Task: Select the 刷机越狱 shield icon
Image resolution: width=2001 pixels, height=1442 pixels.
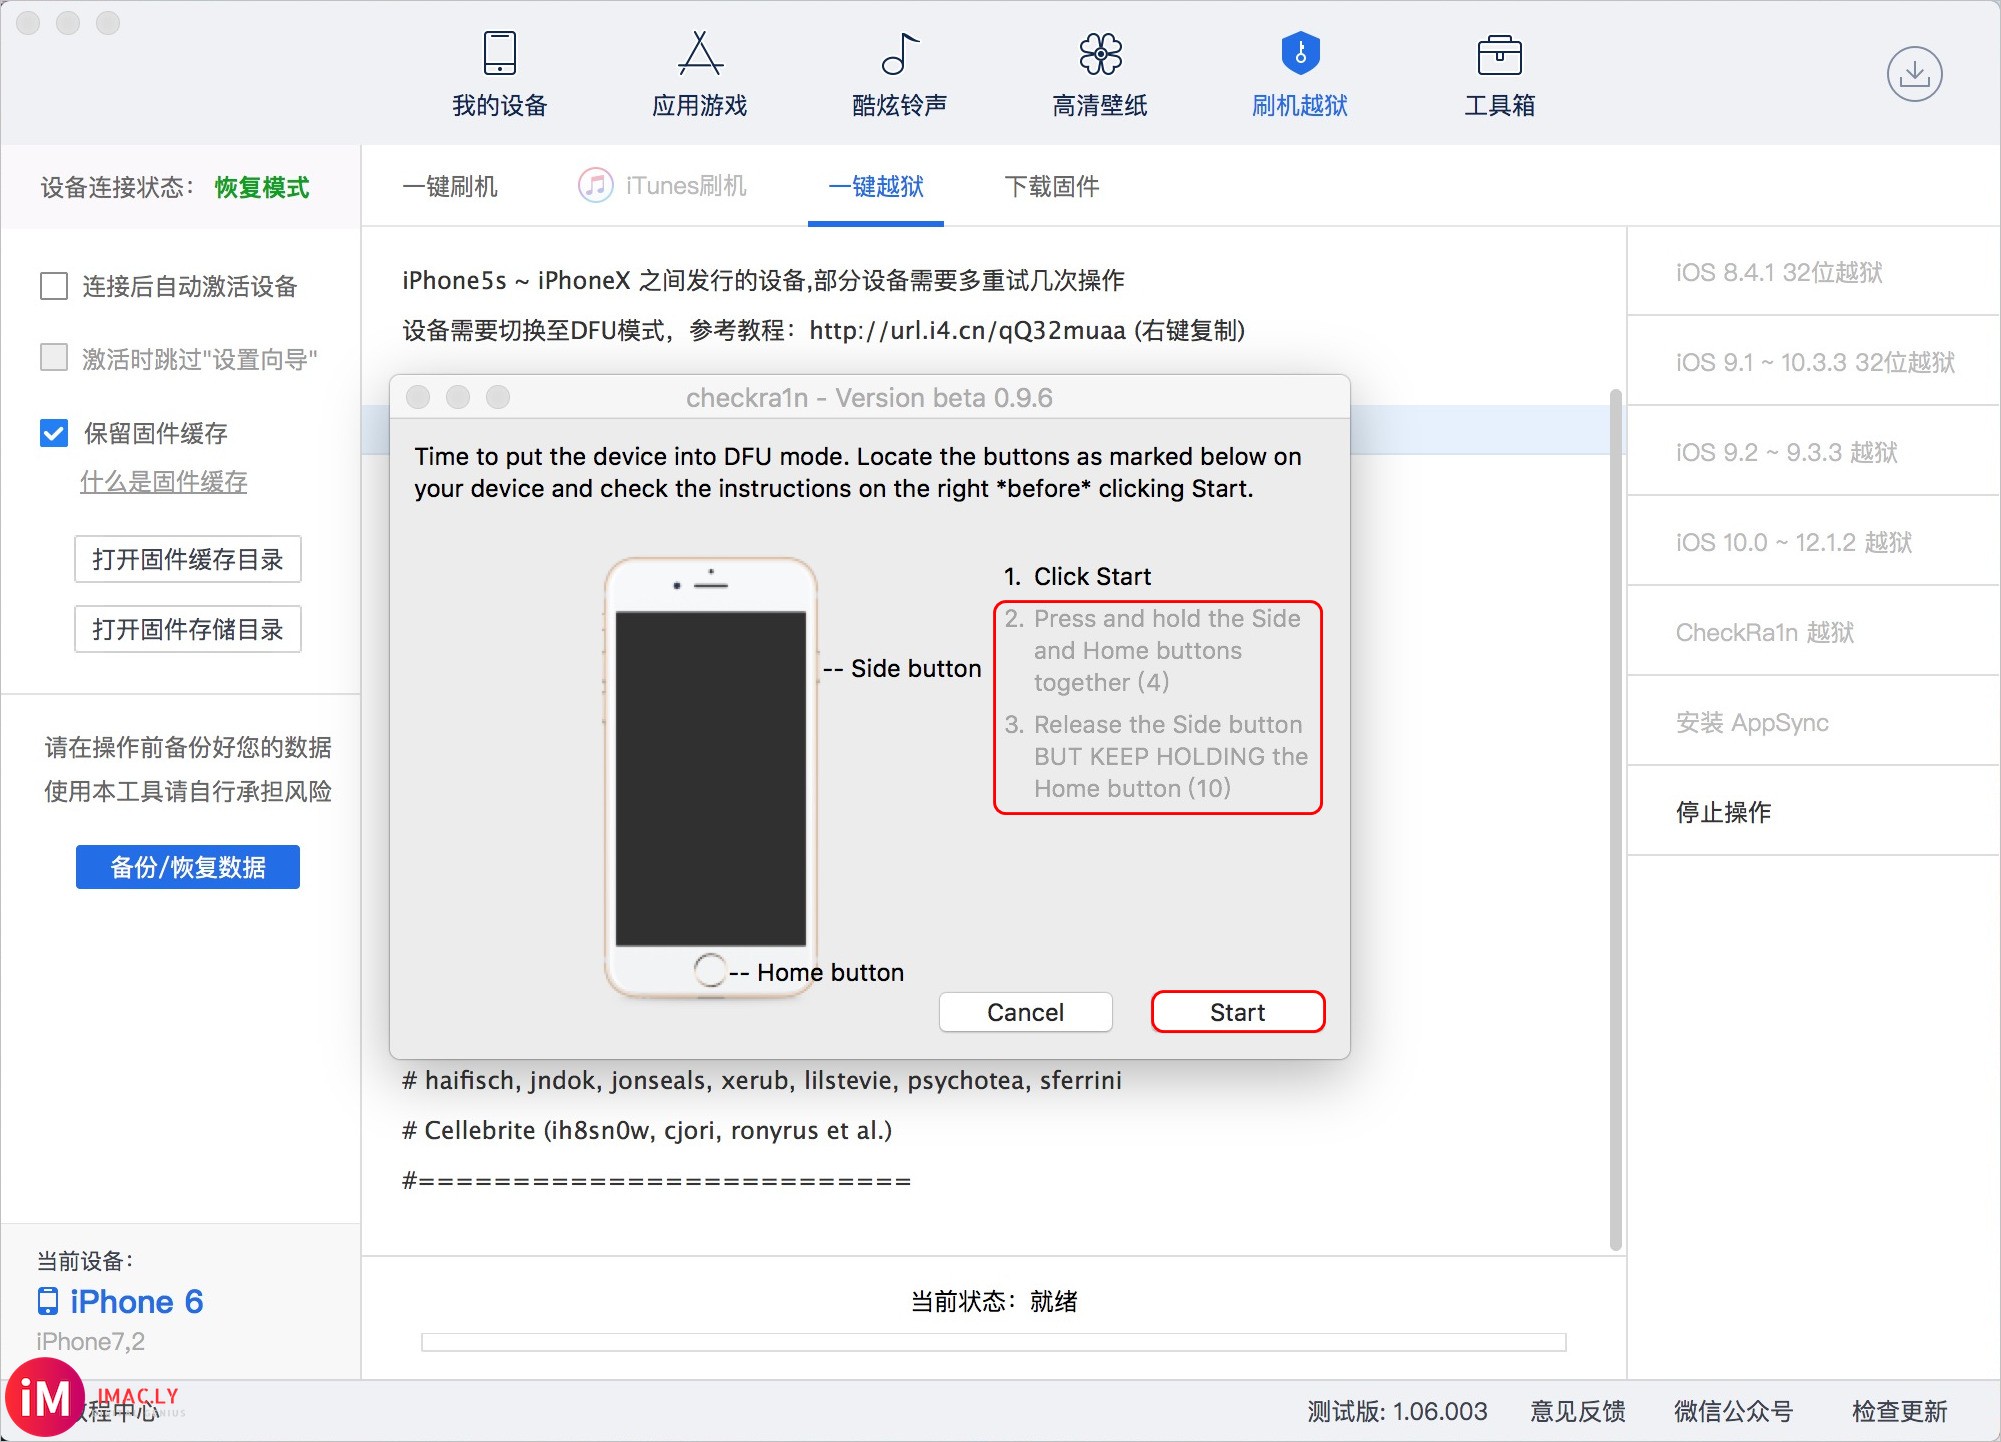Action: click(1300, 54)
